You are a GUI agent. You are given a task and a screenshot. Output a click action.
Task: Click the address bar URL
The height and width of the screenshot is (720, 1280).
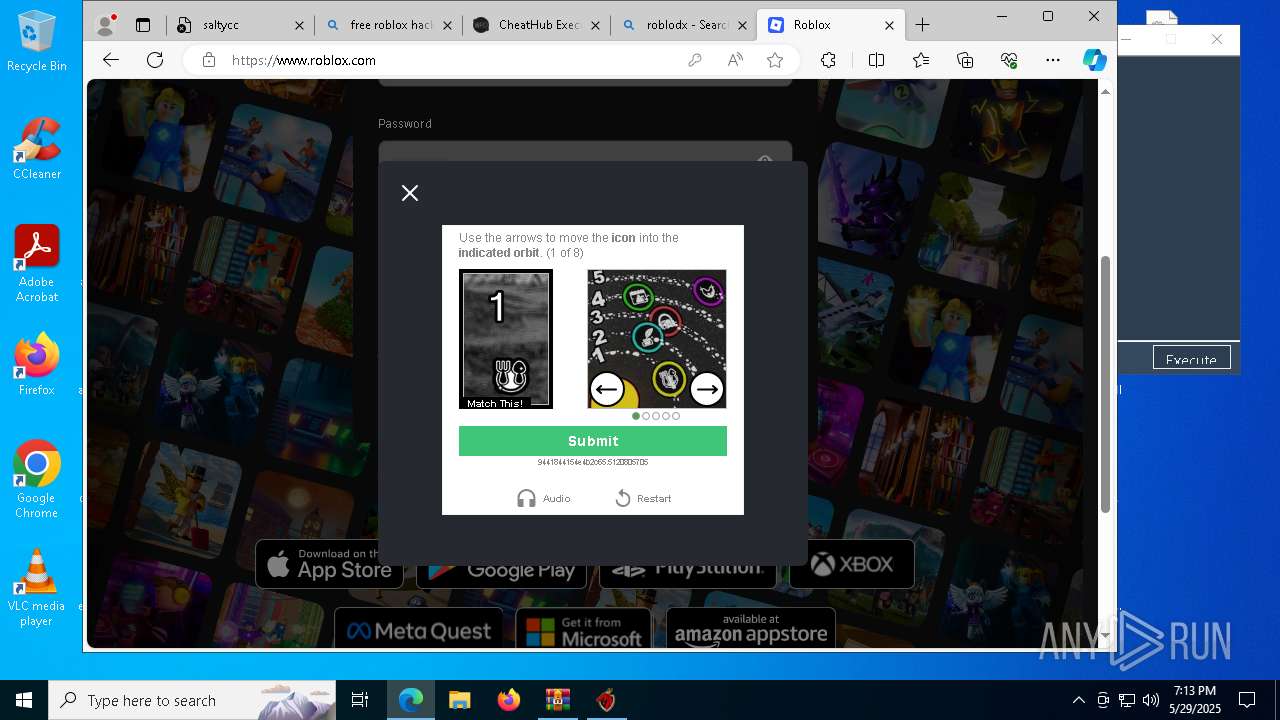tap(304, 60)
